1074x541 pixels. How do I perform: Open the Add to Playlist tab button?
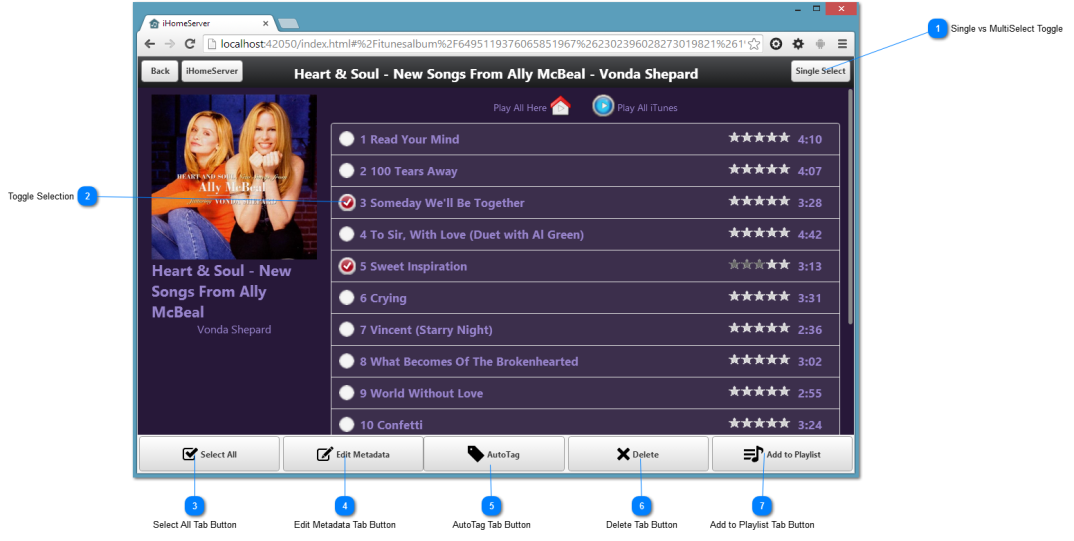(x=782, y=454)
